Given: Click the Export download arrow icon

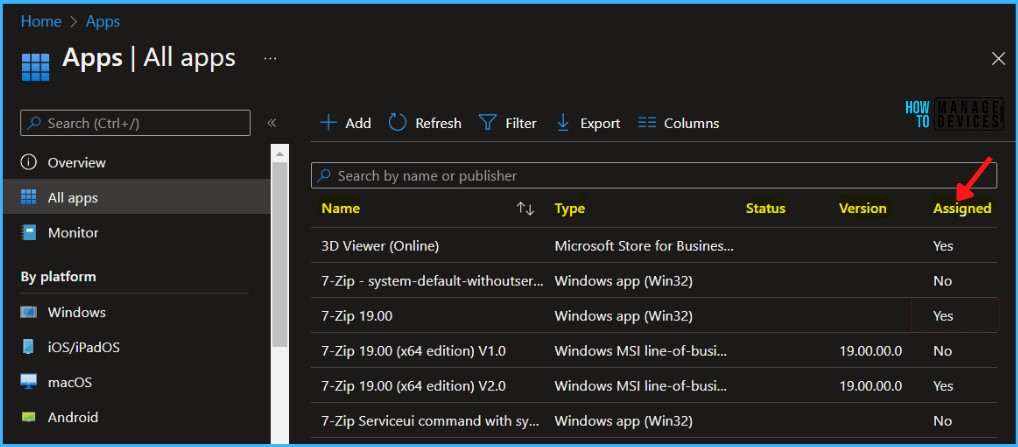Looking at the screenshot, I should [x=563, y=123].
